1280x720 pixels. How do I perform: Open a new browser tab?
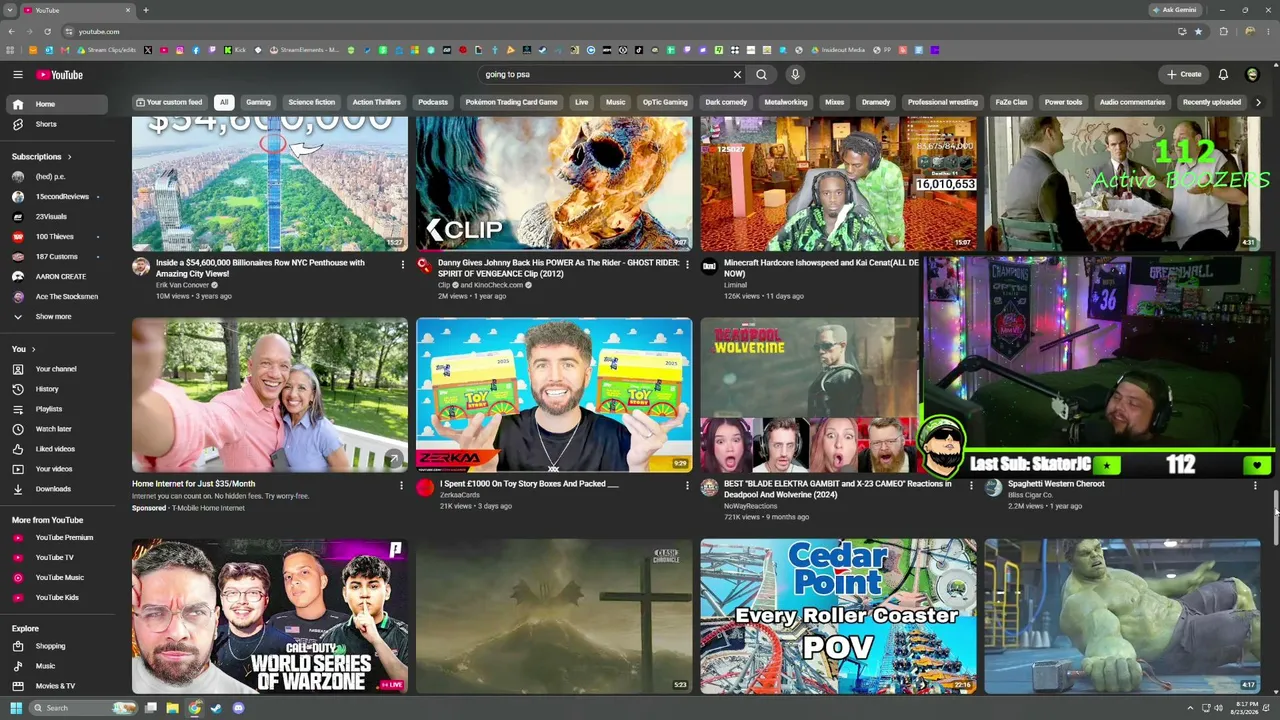146,10
